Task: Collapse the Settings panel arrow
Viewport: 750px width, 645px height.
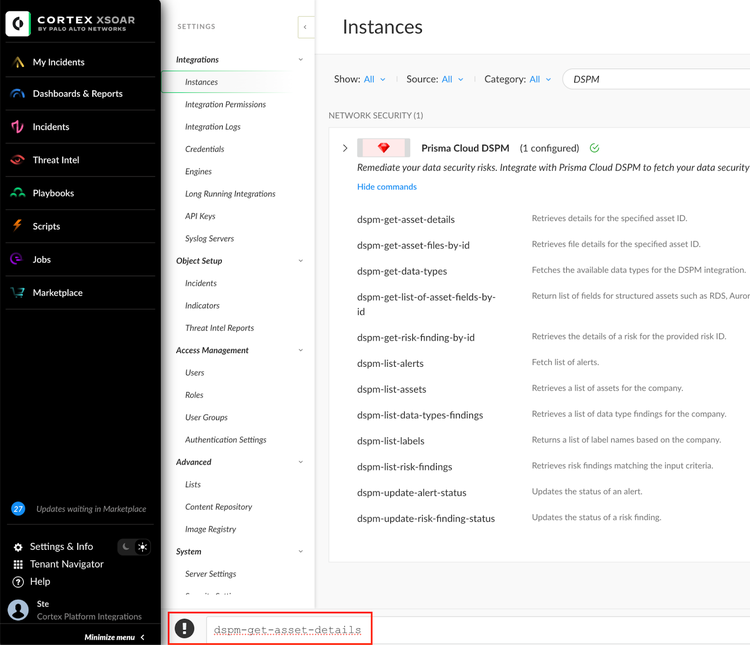Action: click(305, 27)
